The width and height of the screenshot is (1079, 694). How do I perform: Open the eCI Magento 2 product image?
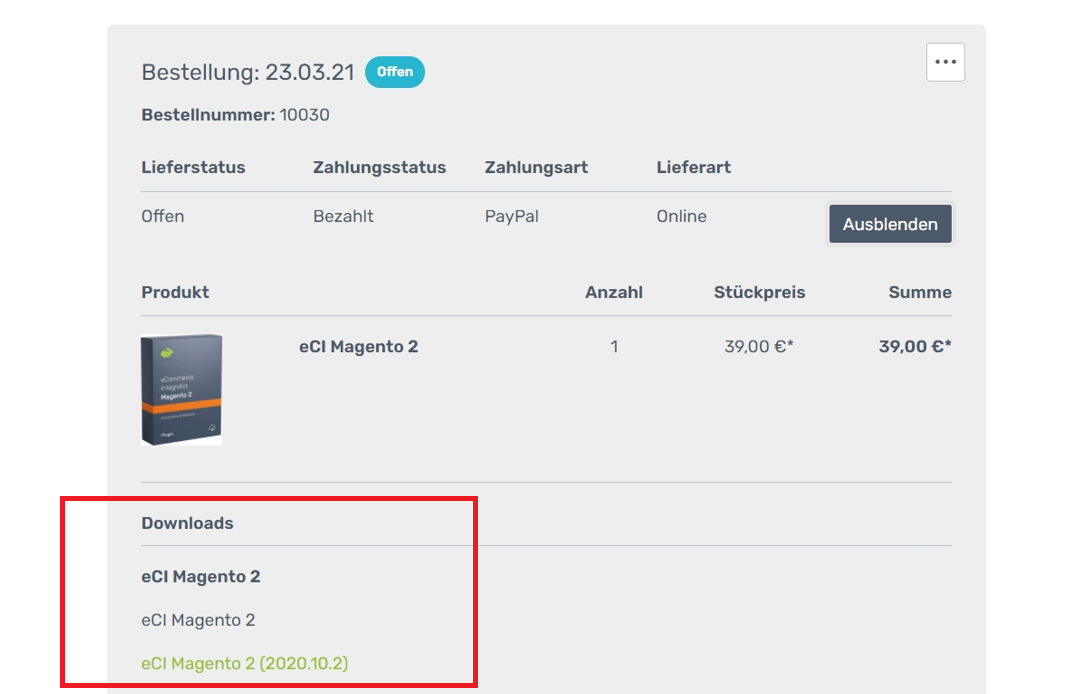point(182,389)
